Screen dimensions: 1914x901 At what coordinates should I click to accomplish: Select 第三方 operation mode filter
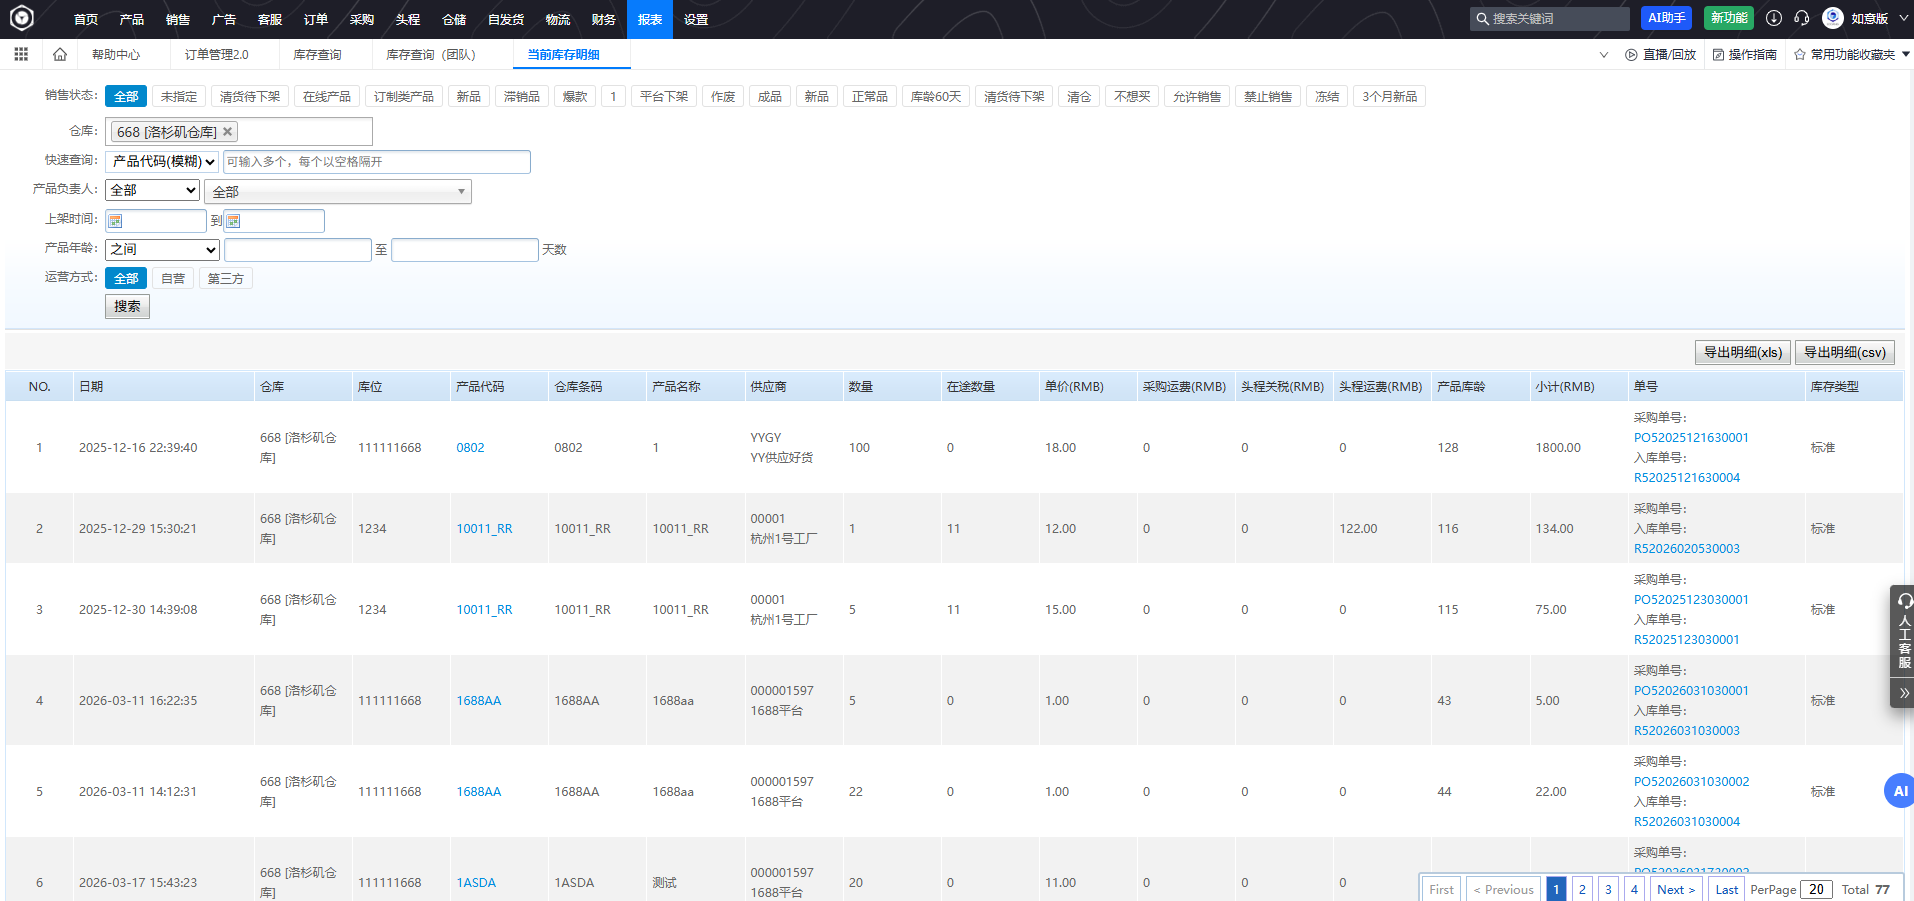tap(226, 279)
